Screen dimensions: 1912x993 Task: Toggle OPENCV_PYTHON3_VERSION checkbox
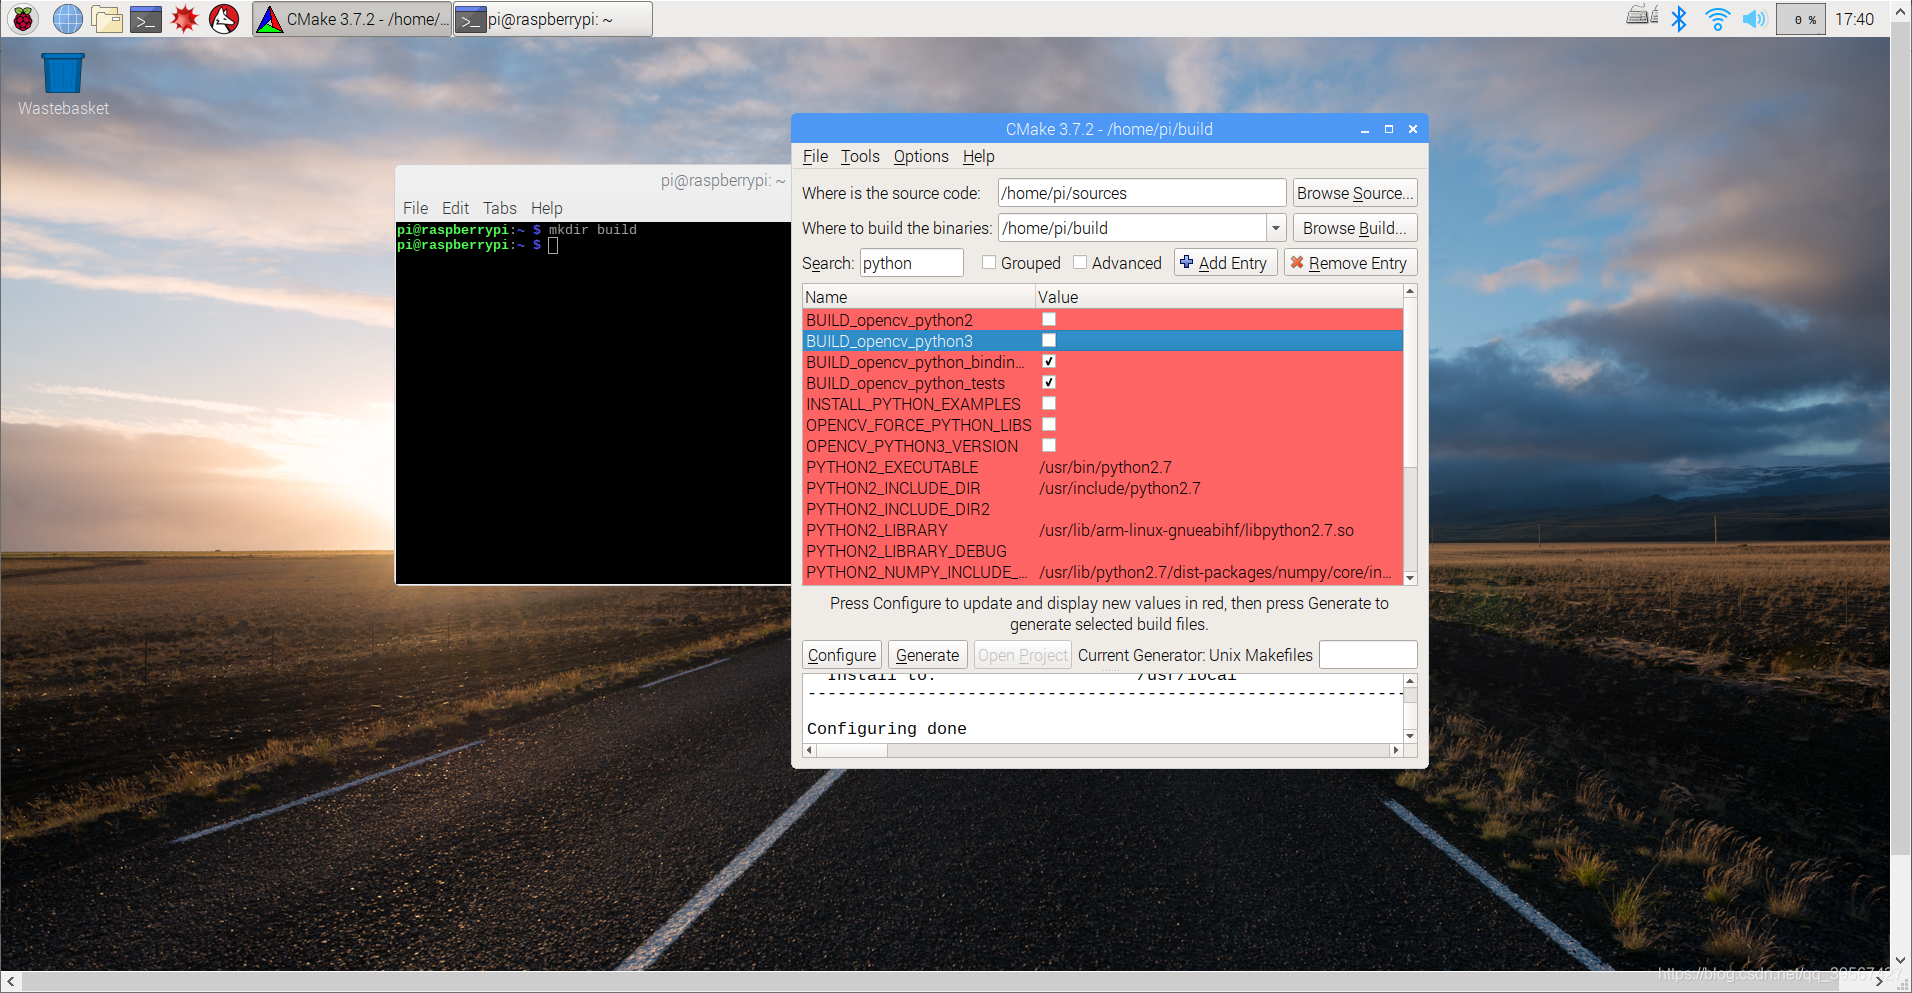coord(1049,445)
